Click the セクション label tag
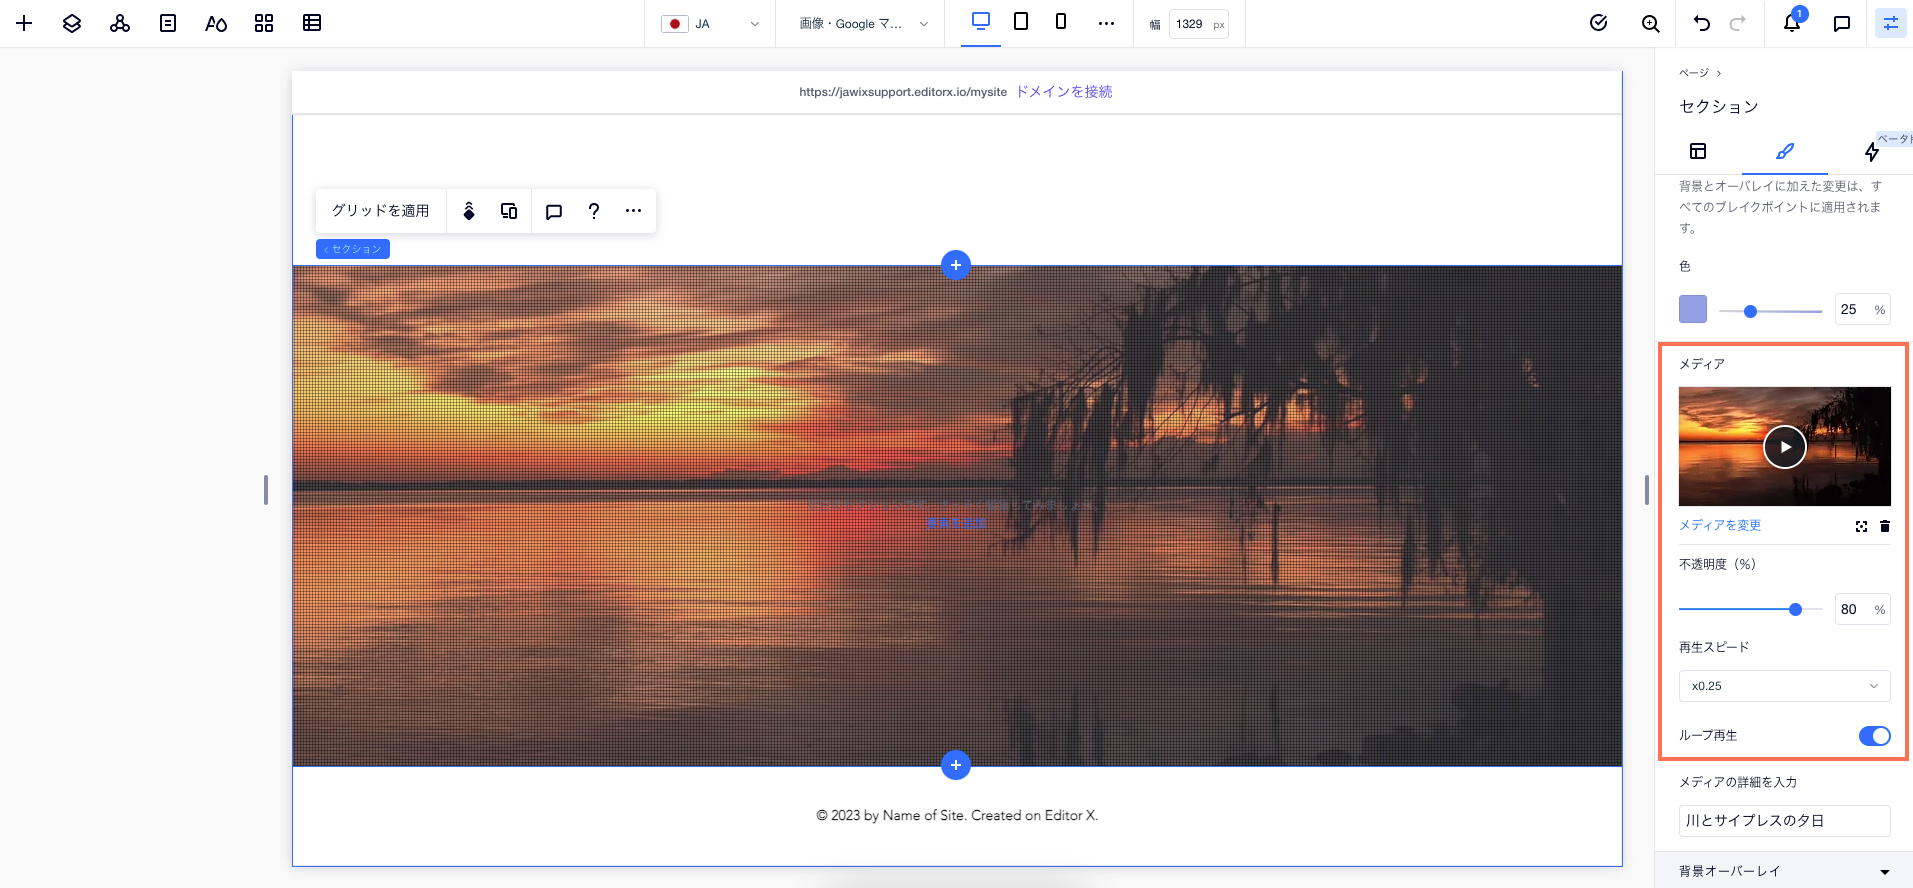Viewport: 1913px width, 888px height. coord(353,249)
